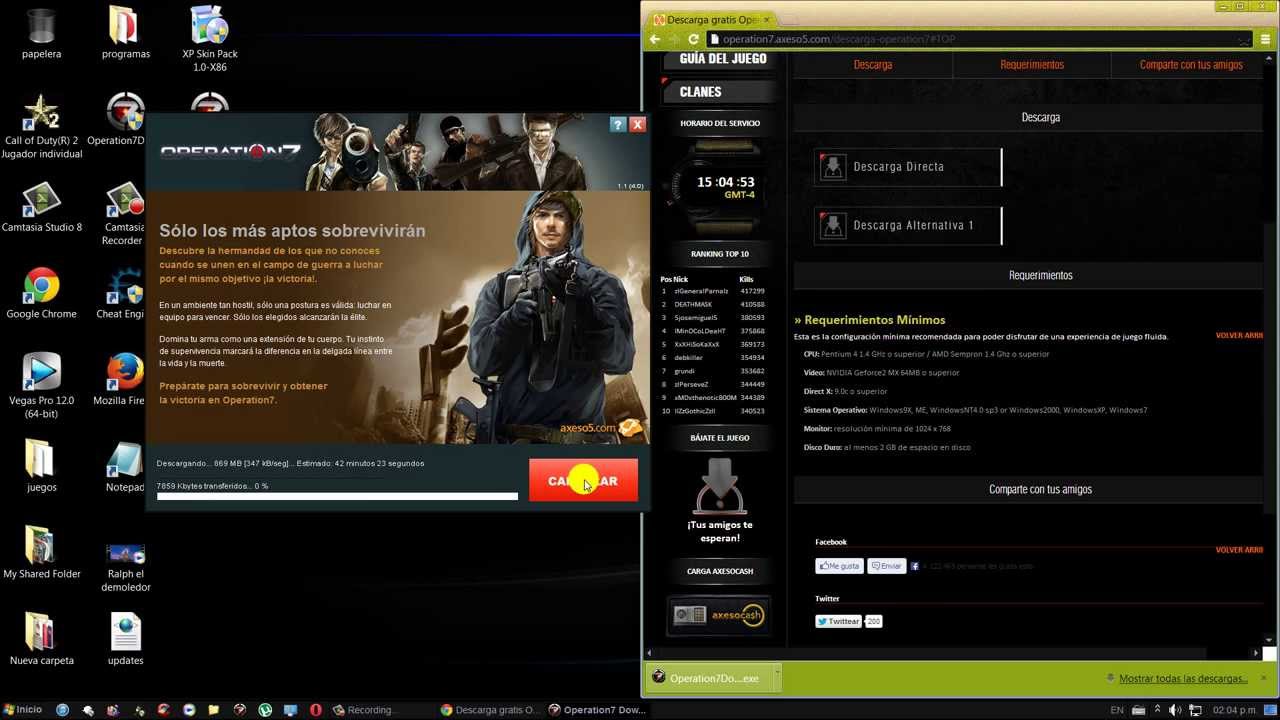This screenshot has width=1280, height=720.
Task: Close the Descarga gratis Chrome tab
Action: pos(767,20)
